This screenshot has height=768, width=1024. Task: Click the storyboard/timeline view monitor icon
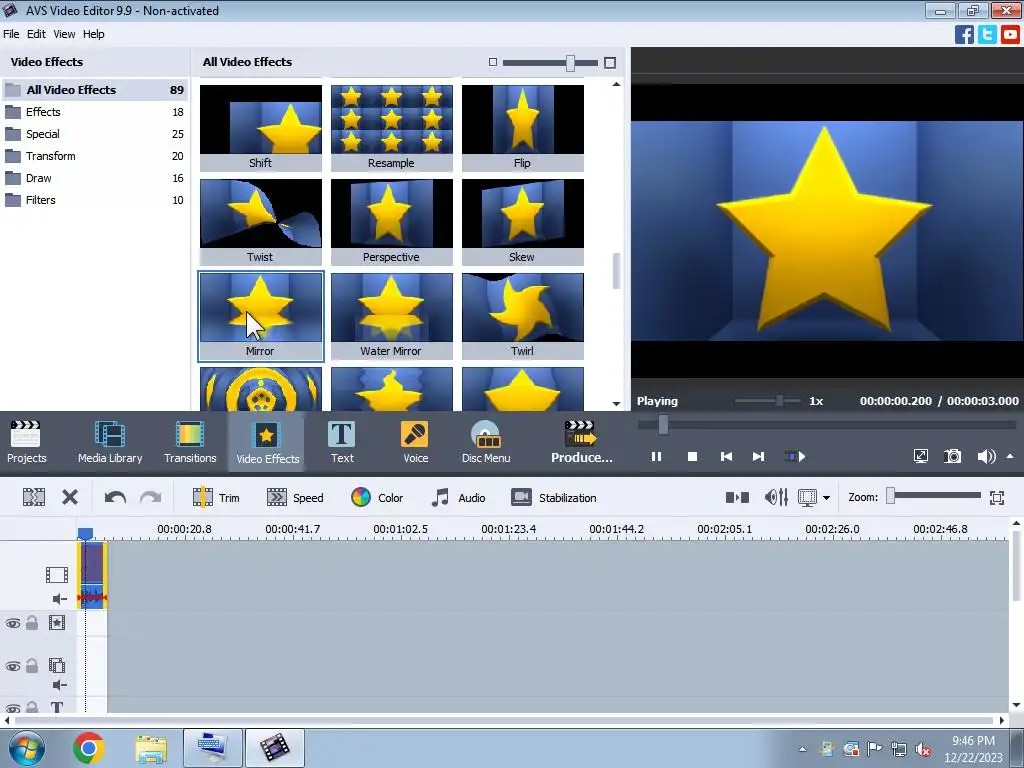807,498
